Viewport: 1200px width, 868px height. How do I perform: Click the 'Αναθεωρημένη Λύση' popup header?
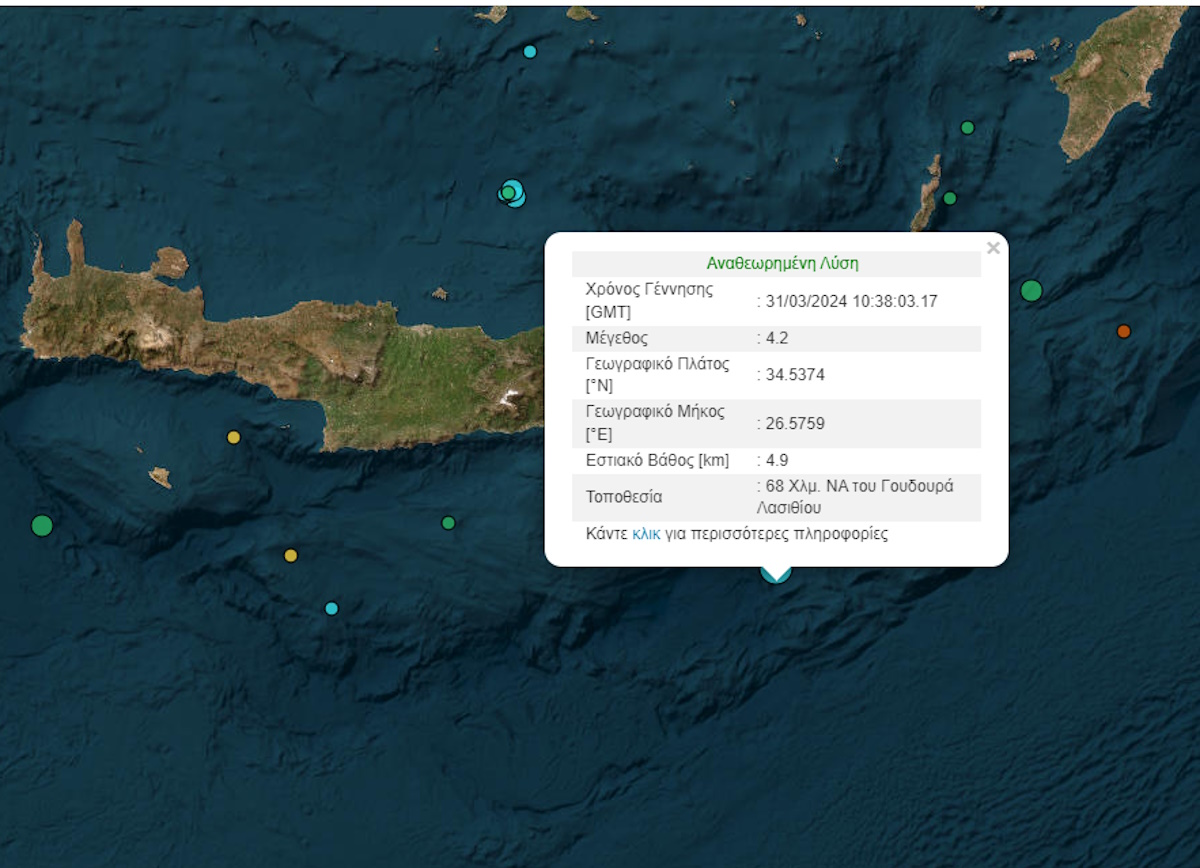783,264
